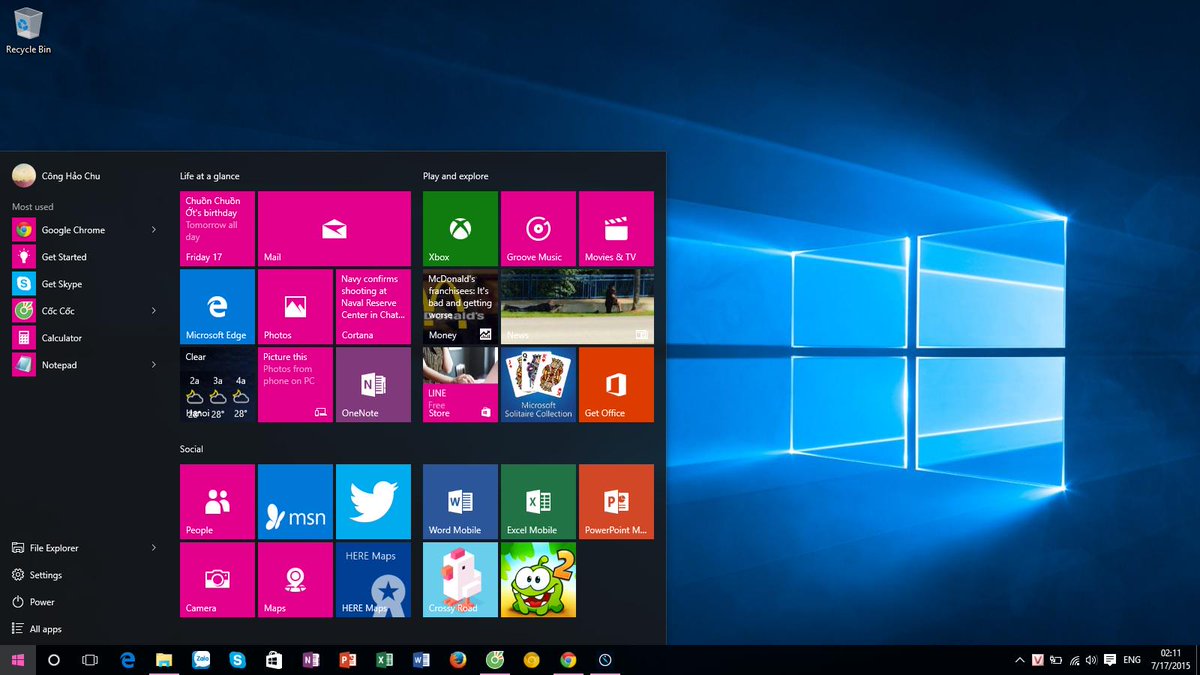Screen dimensions: 1200x675
Task: Open Zalo from the taskbar
Action: [201, 660]
